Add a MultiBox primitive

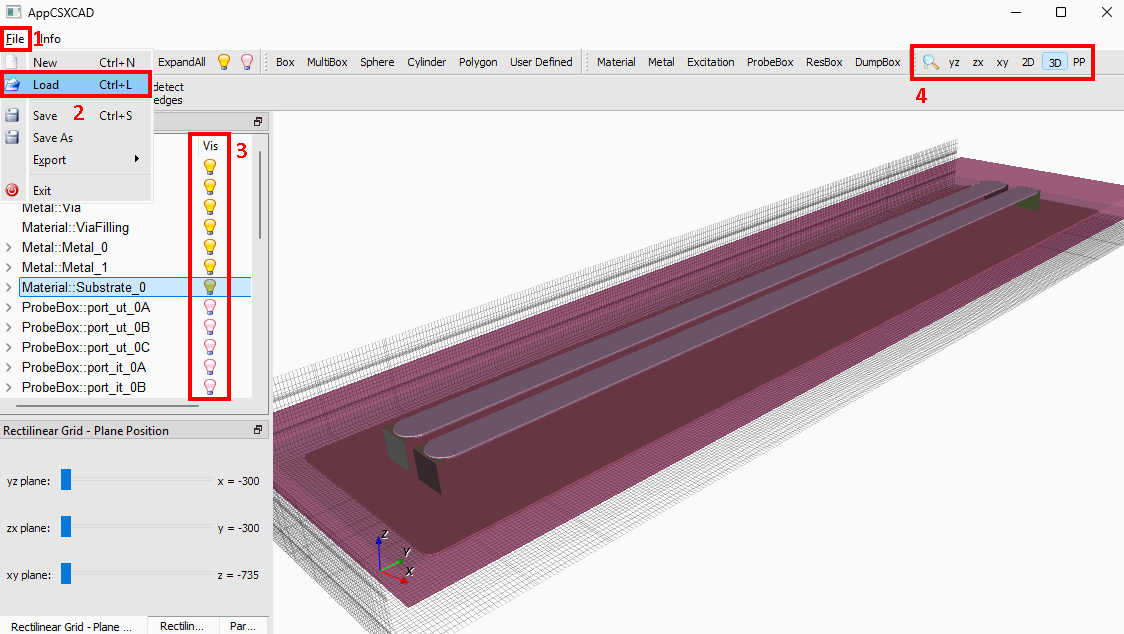pyautogui.click(x=327, y=62)
